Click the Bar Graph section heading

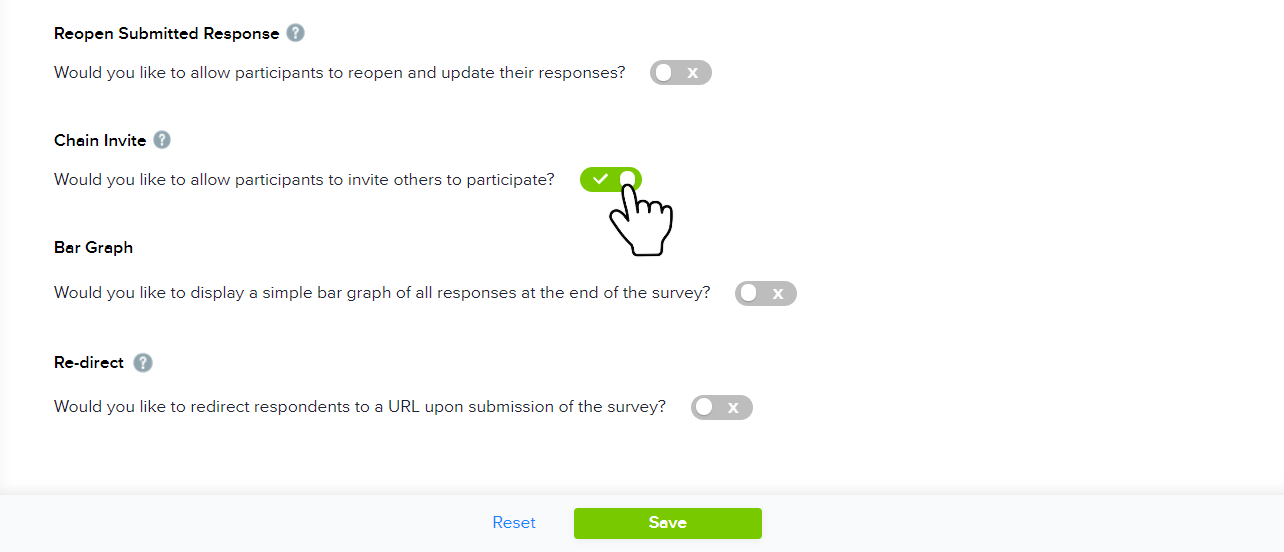[93, 247]
